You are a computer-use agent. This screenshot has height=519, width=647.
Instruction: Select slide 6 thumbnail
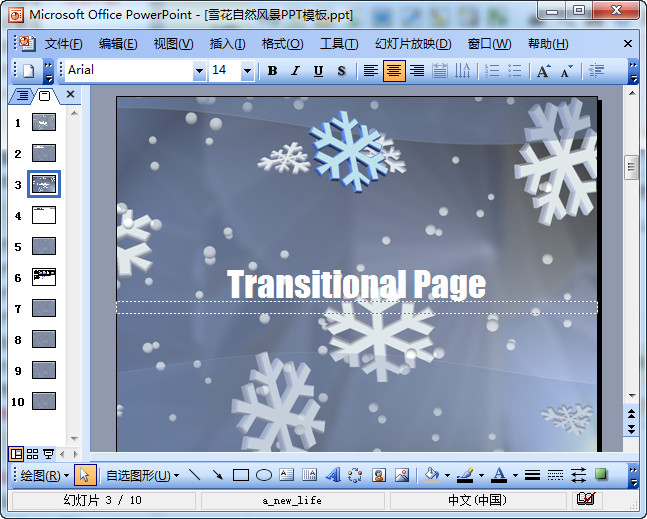click(x=44, y=277)
